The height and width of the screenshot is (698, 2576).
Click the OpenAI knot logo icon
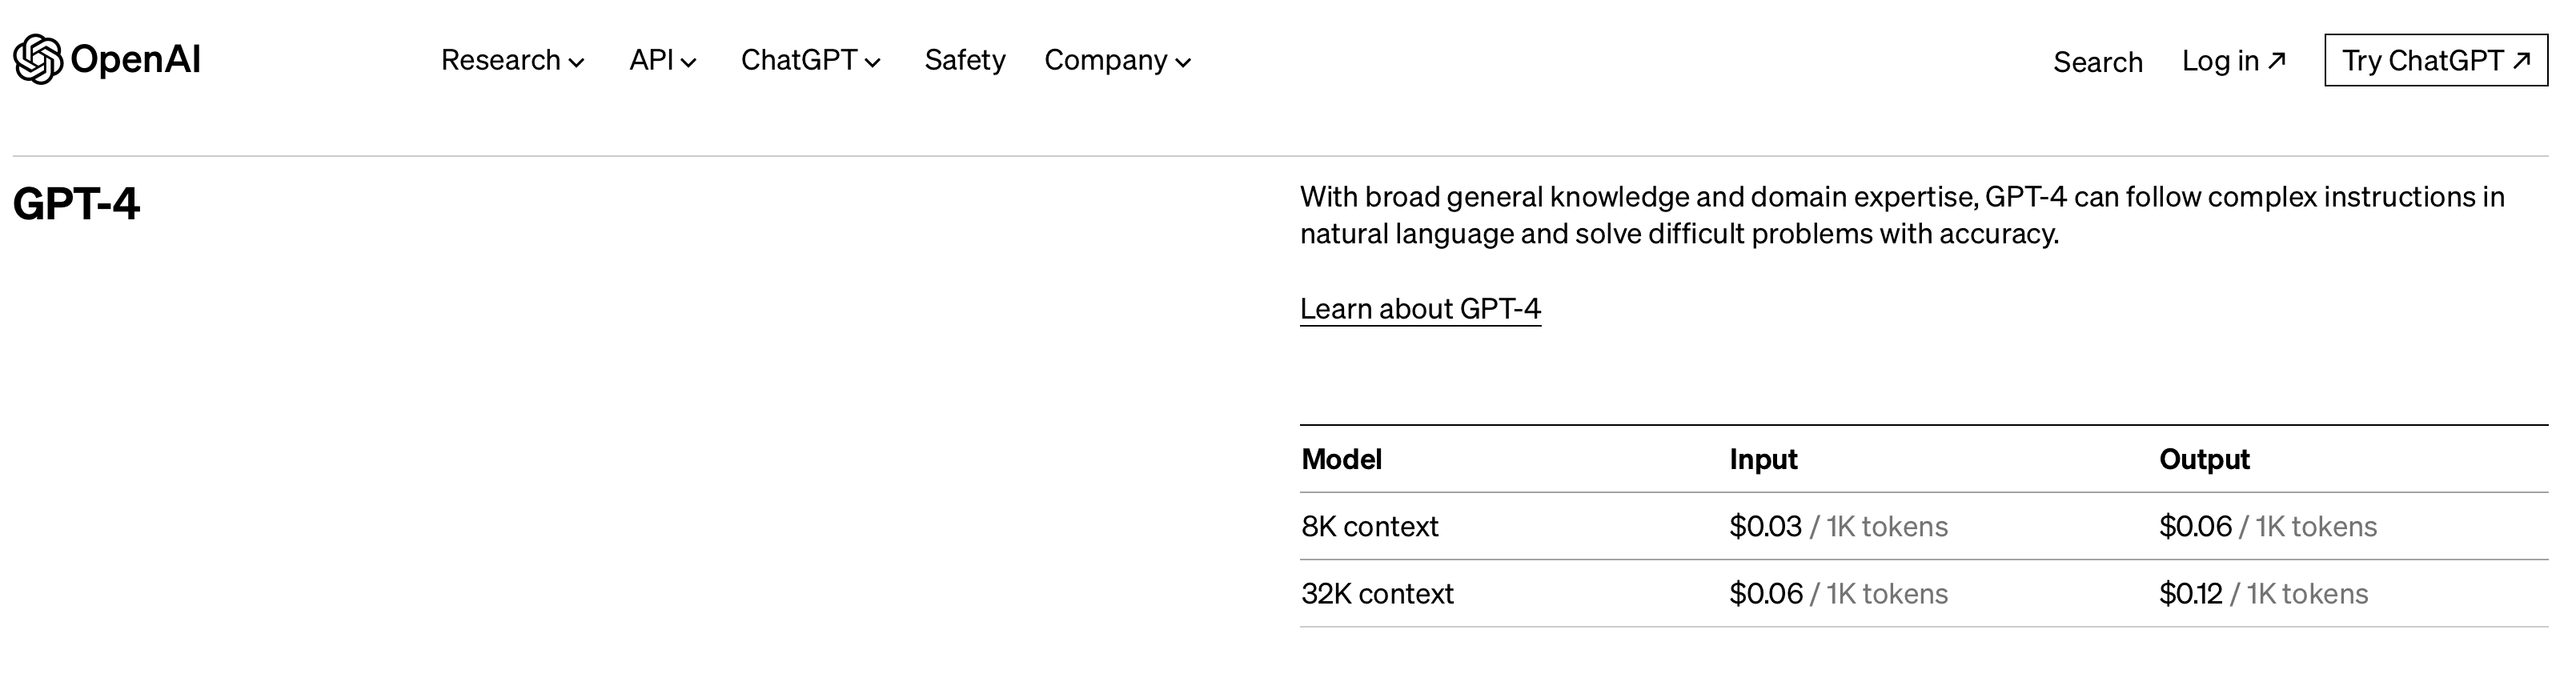tap(38, 60)
